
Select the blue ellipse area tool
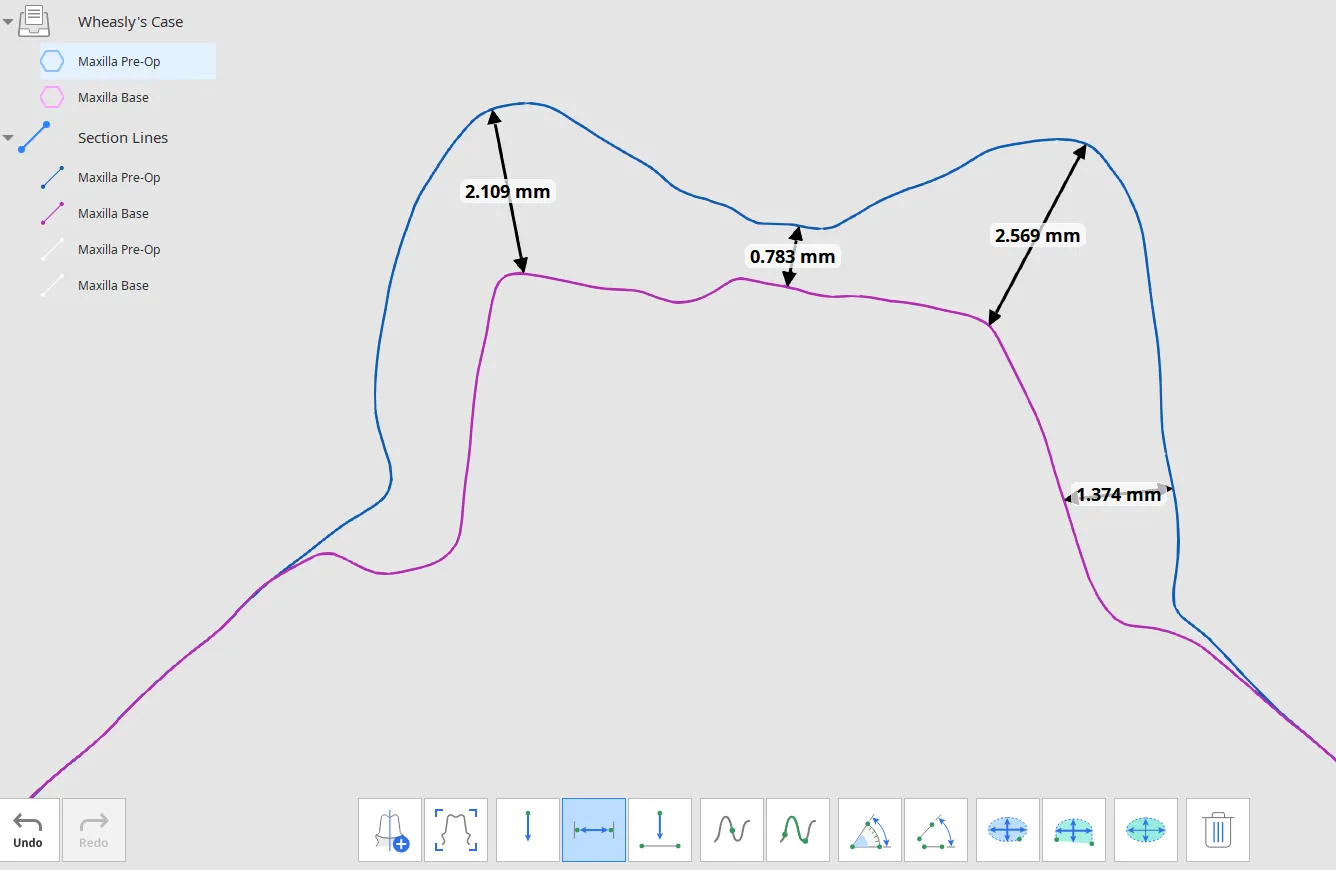[x=1008, y=830]
